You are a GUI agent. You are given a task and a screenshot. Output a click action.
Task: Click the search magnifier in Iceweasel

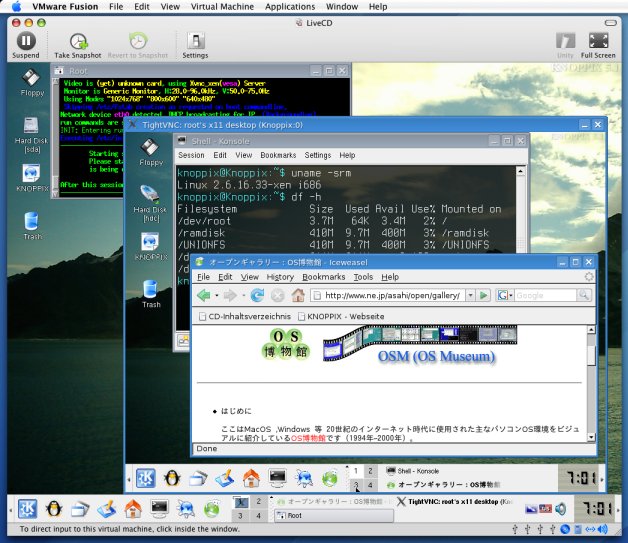(584, 295)
